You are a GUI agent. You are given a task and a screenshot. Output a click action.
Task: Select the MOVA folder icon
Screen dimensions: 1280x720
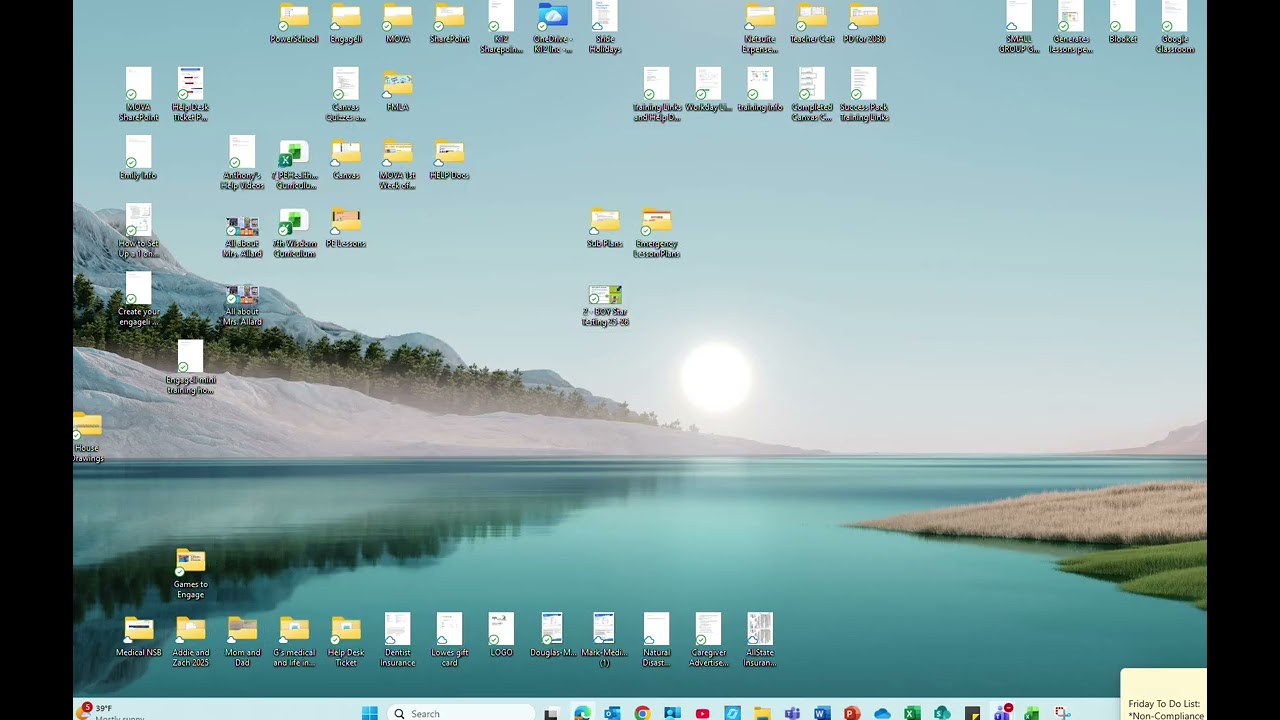(x=398, y=18)
